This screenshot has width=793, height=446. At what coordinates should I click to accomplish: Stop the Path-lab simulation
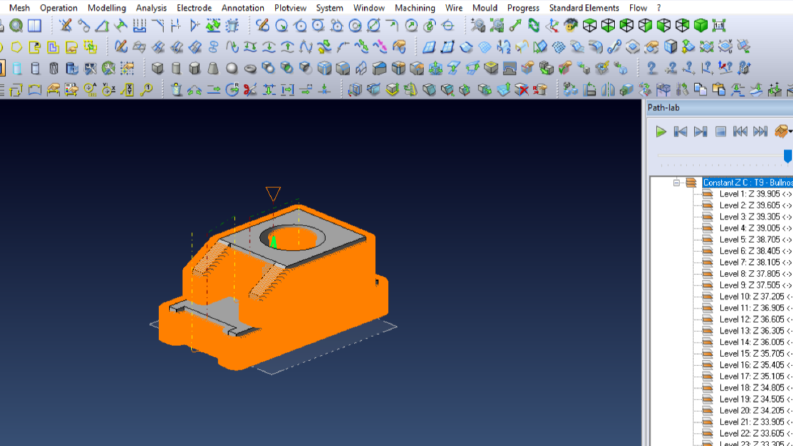[x=721, y=131]
